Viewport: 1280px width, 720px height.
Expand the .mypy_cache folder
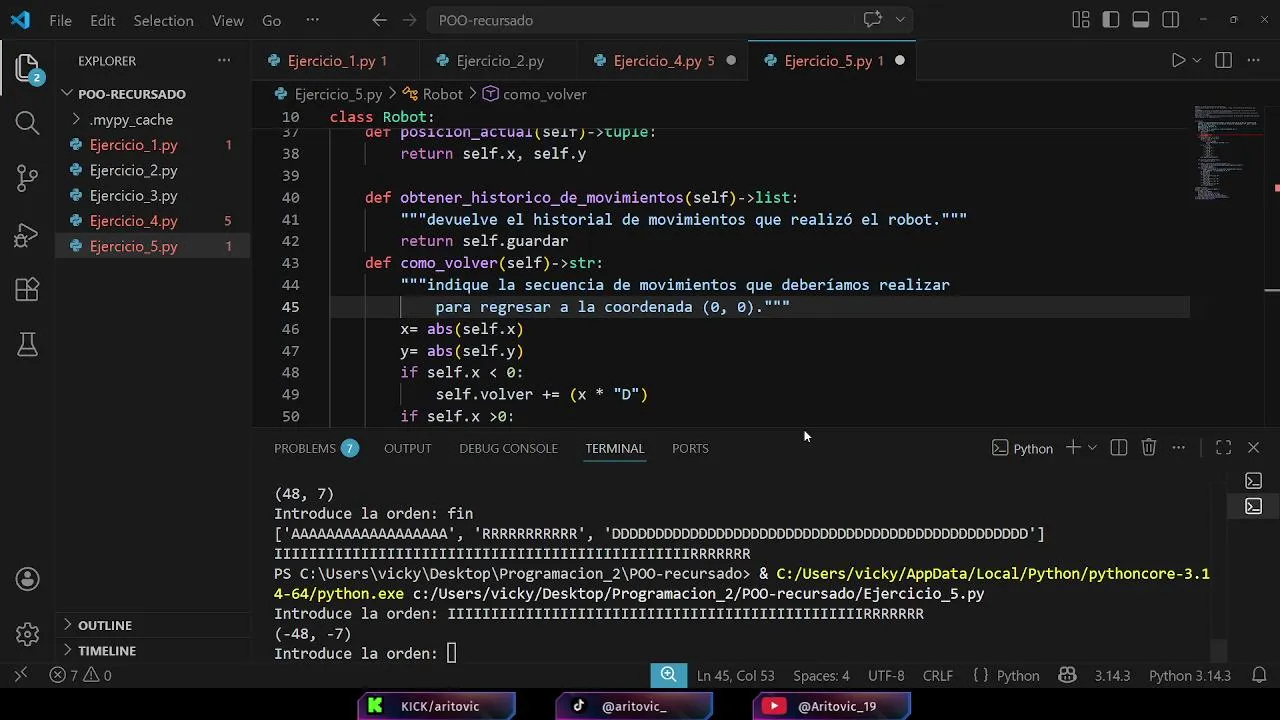[x=130, y=120]
